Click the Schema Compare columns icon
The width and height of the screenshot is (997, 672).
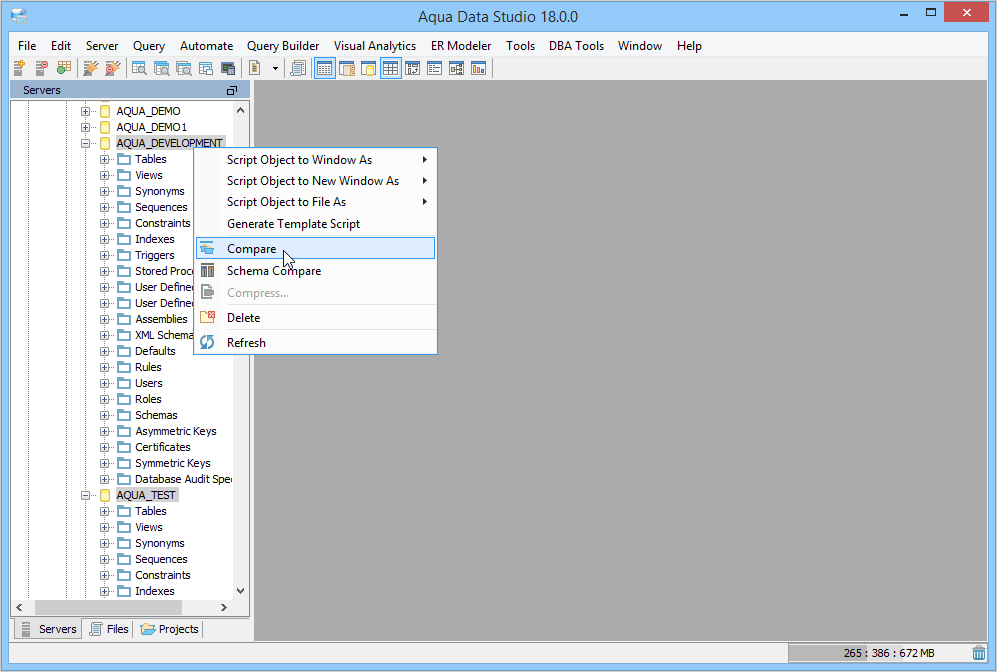pos(207,271)
